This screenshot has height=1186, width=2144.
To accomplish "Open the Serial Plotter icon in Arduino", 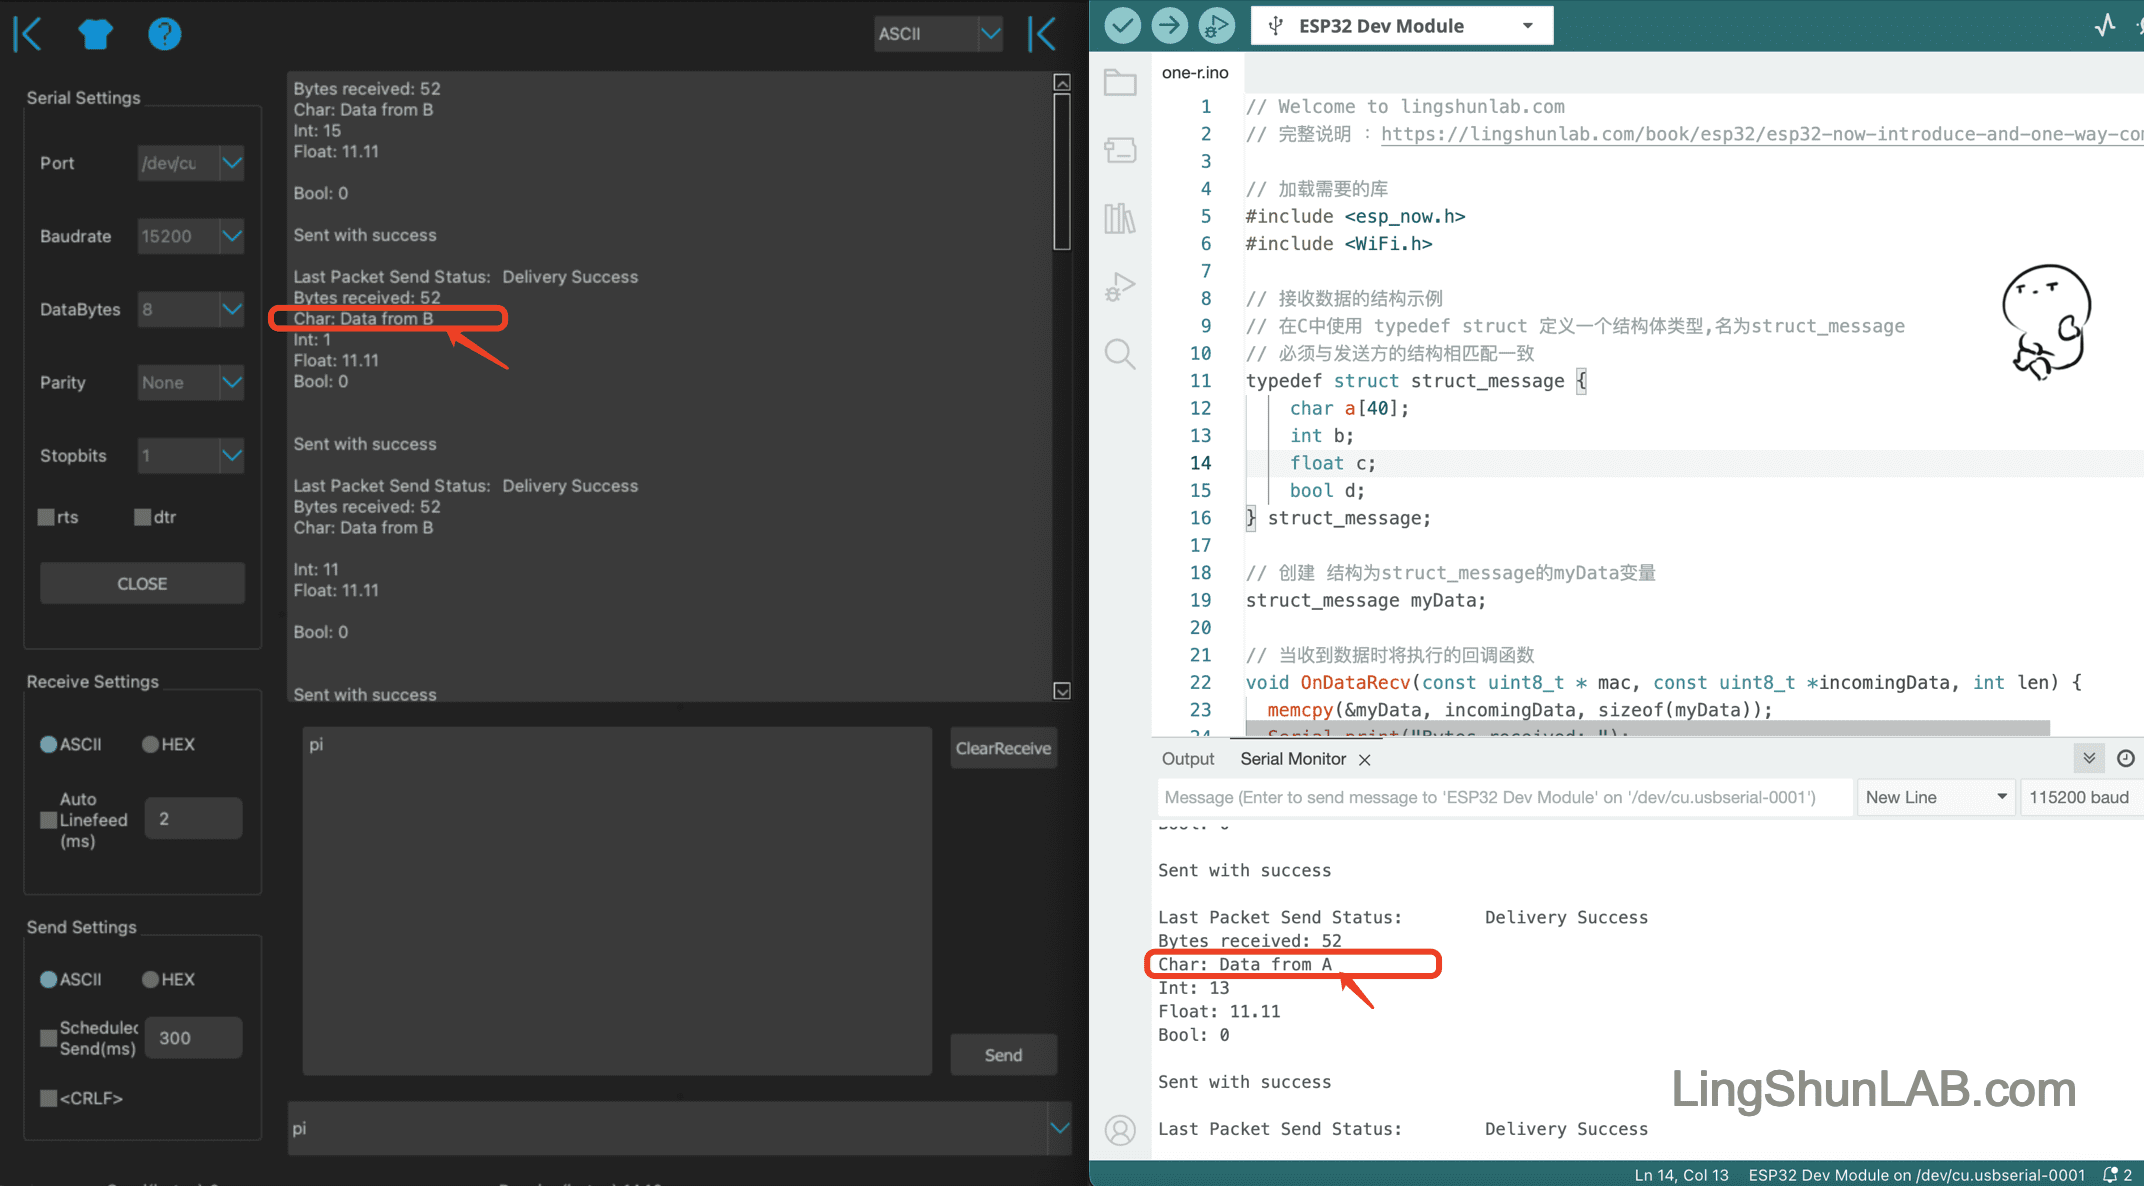I will [x=2100, y=26].
